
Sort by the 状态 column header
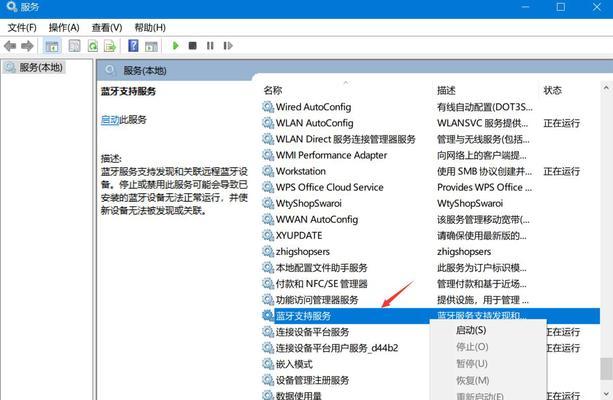pyautogui.click(x=552, y=90)
